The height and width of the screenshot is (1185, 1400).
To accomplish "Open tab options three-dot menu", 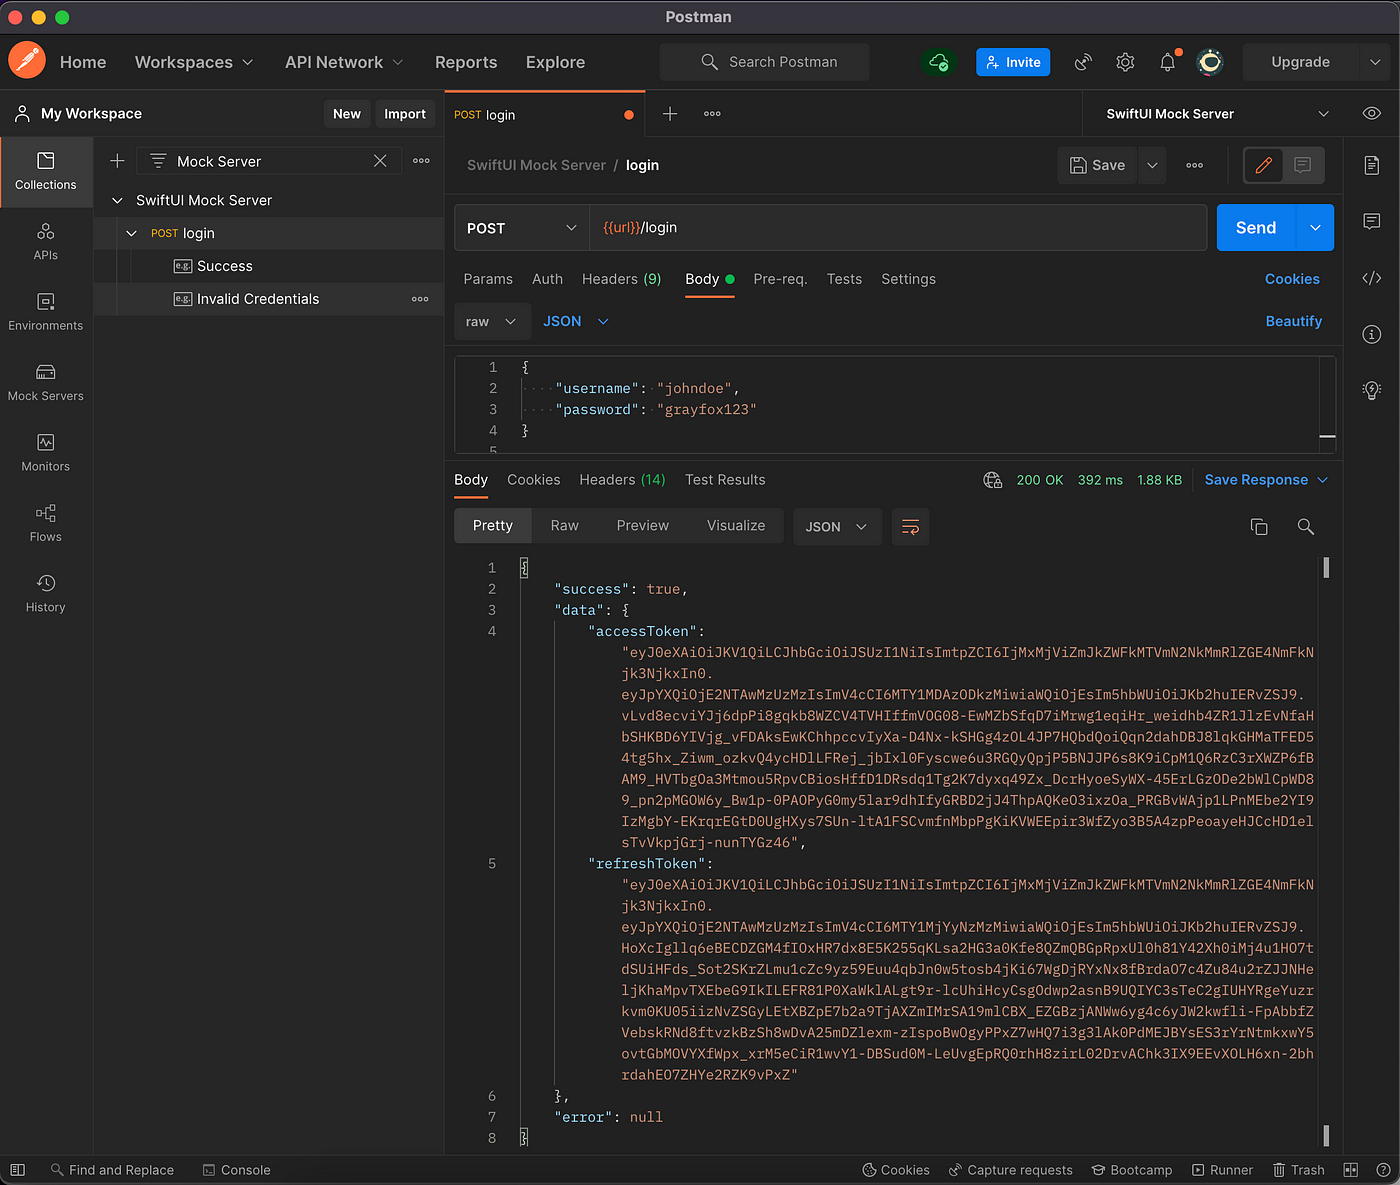I will (x=712, y=114).
